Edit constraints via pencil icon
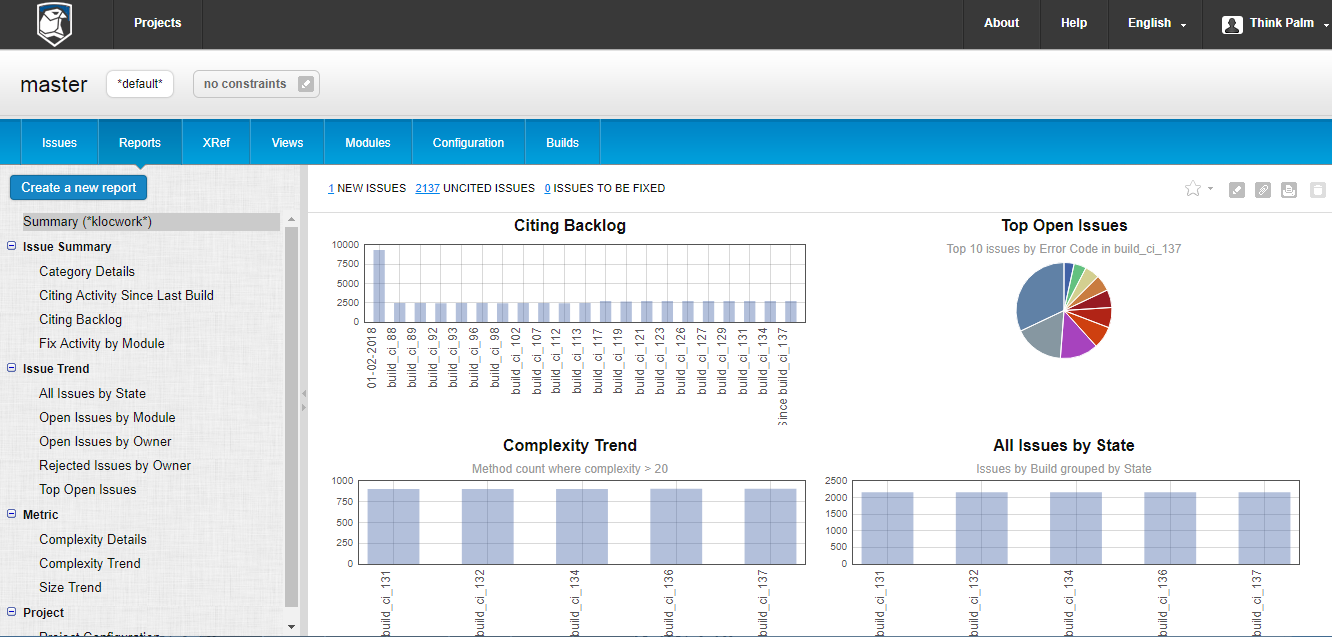 tap(306, 84)
